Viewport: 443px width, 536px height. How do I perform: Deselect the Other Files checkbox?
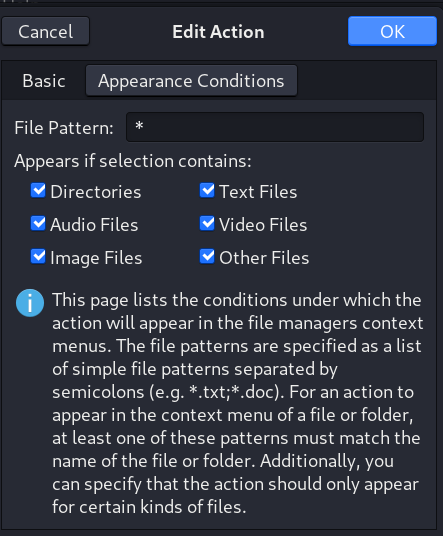[x=207, y=257]
